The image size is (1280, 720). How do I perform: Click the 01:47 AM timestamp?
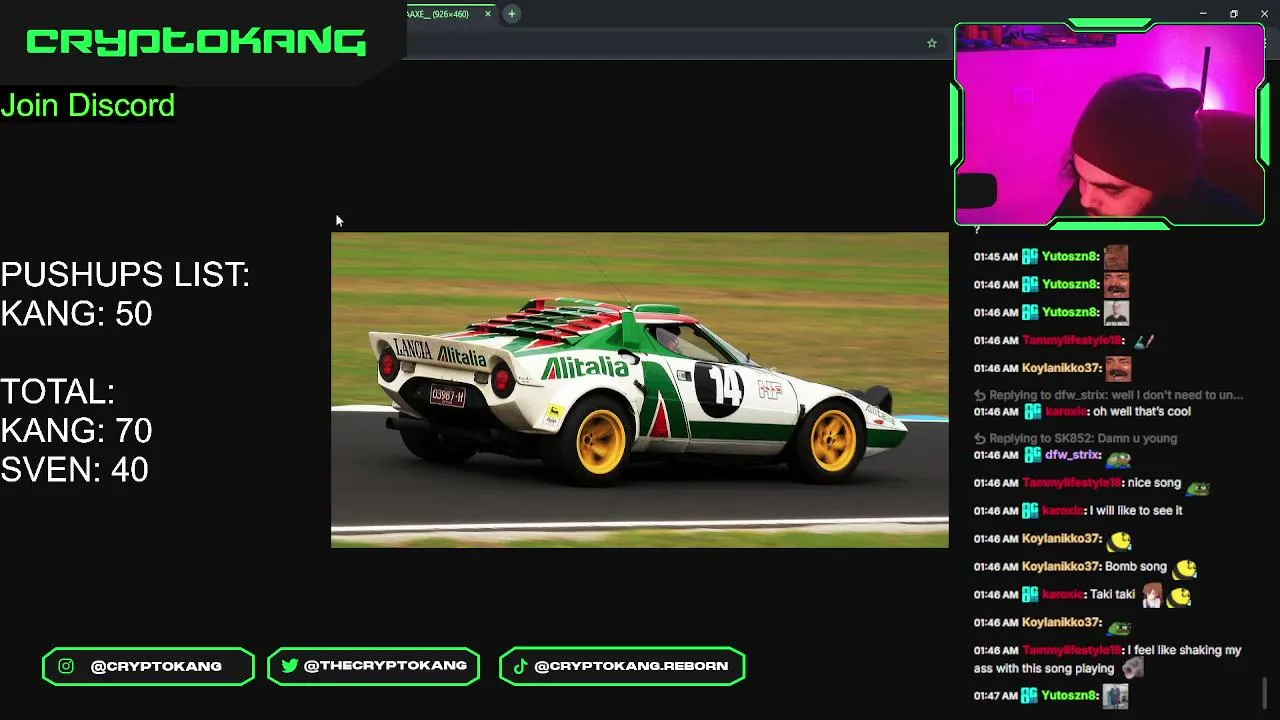[996, 695]
